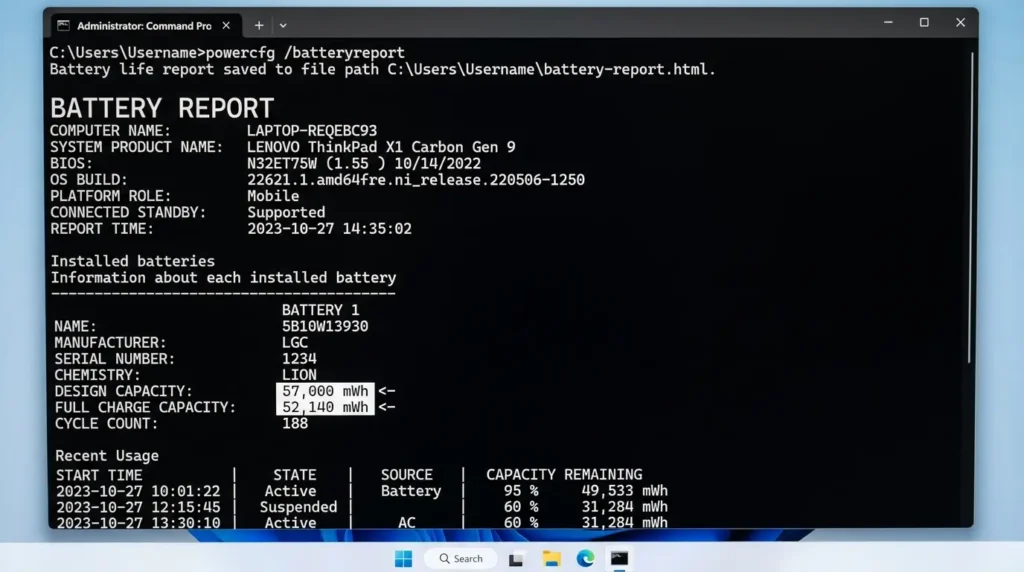
Task: Click the 'Installed batteries' heading
Action: pos(133,261)
